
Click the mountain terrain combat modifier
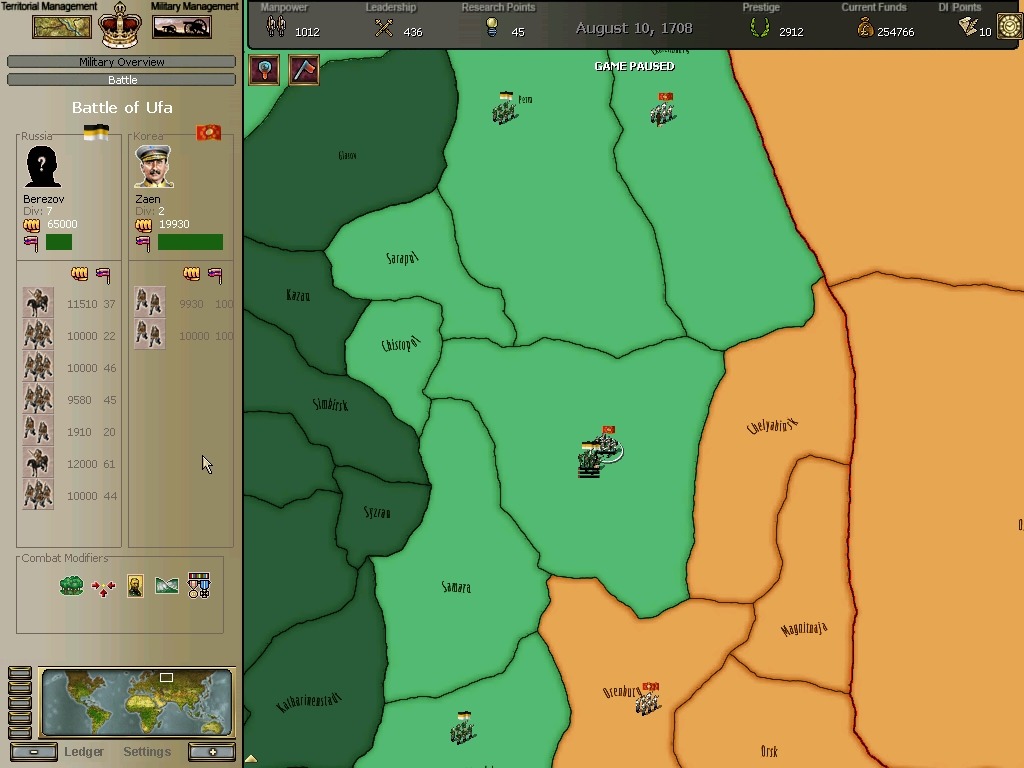point(167,585)
